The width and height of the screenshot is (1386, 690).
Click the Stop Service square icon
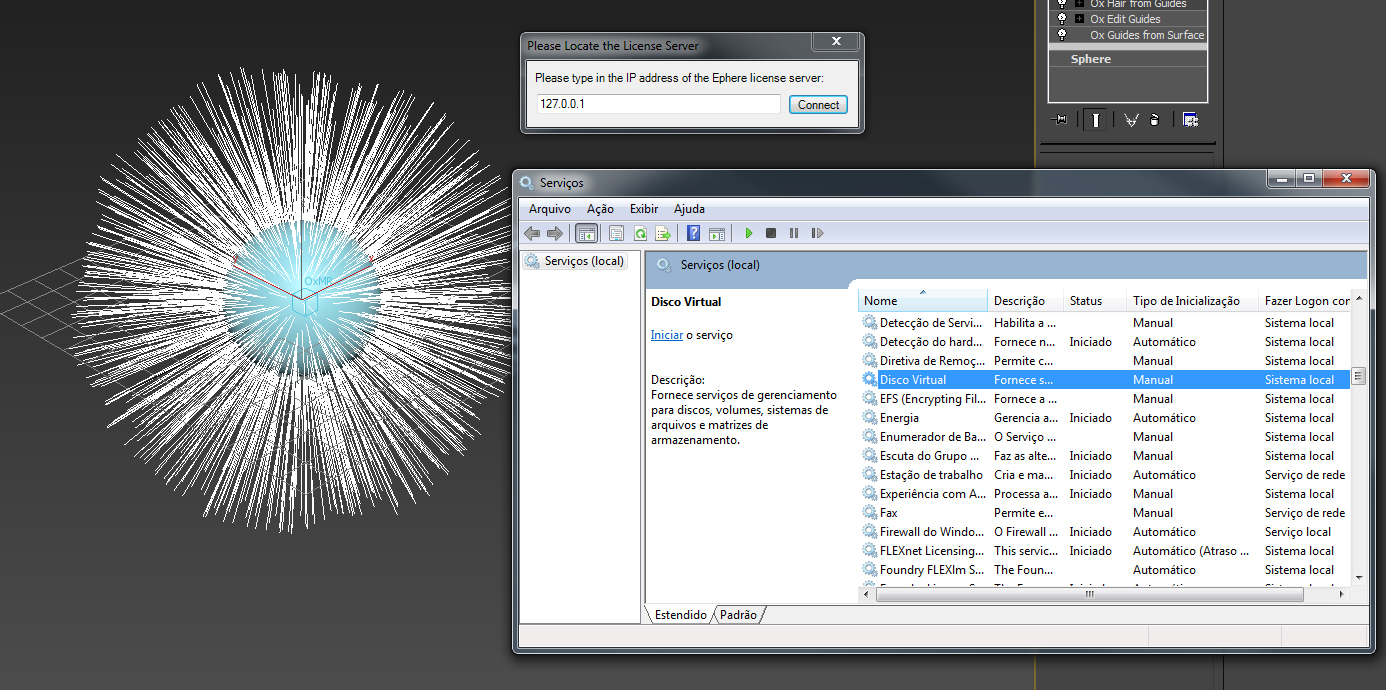[x=771, y=233]
